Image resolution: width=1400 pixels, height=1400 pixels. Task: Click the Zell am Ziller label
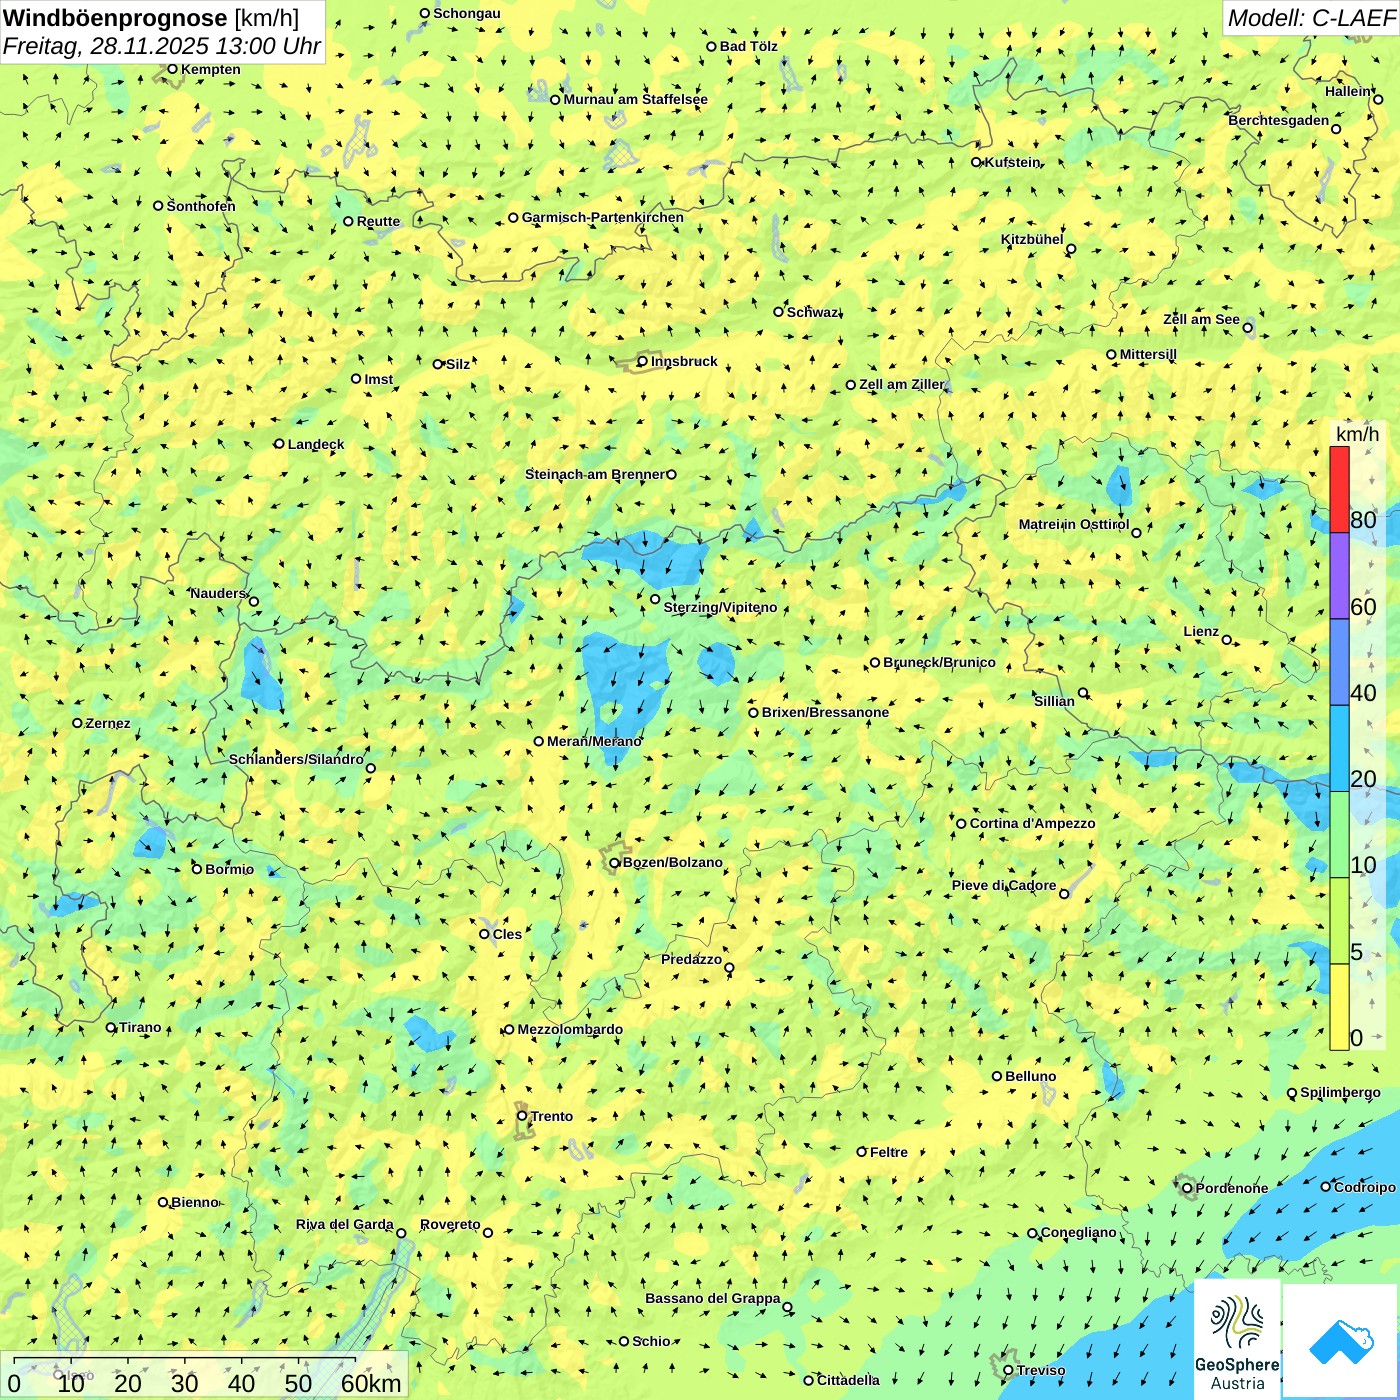[901, 384]
